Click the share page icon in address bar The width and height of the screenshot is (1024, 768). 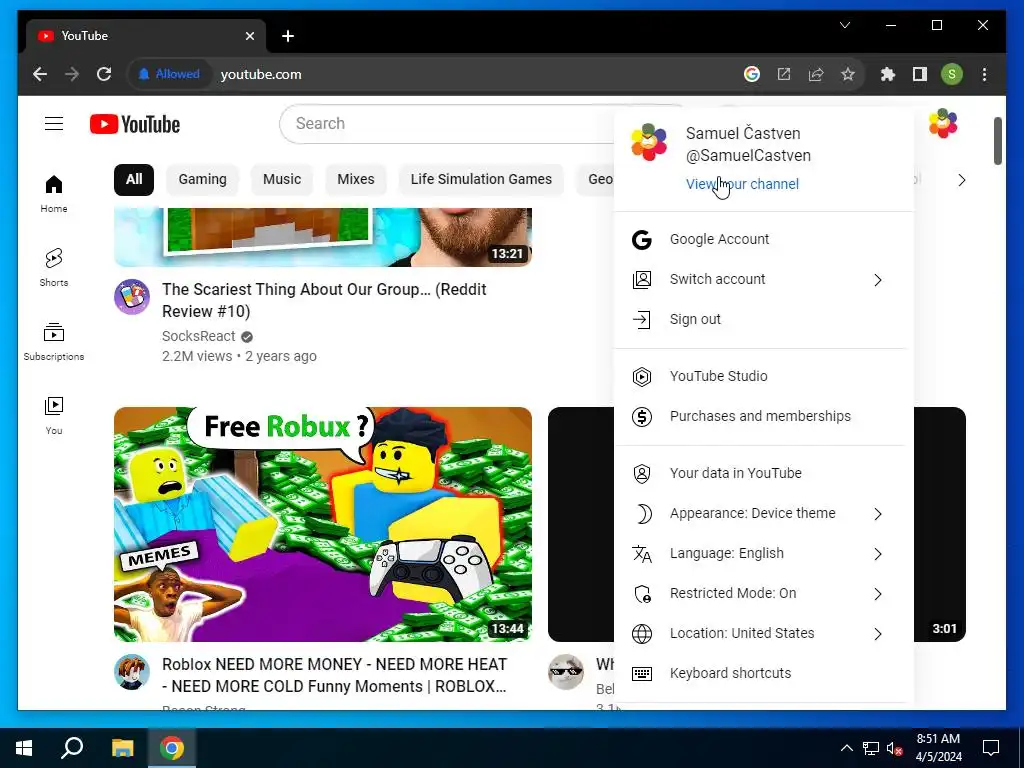pyautogui.click(x=816, y=74)
